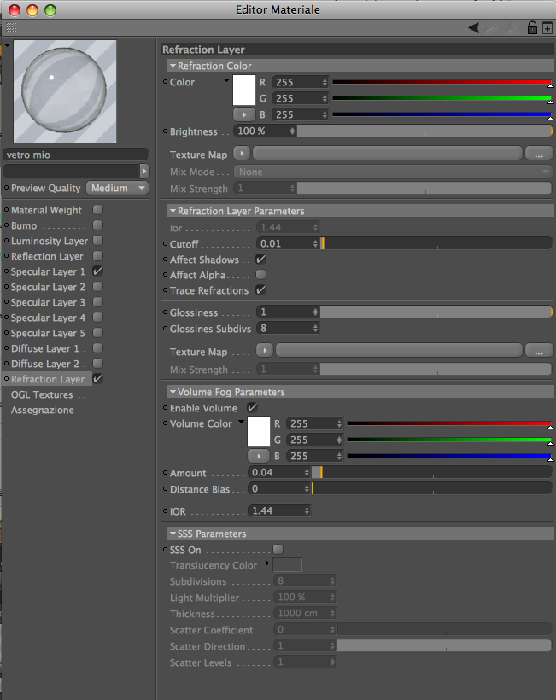556x700 pixels.
Task: Click the material preview sphere thumbnail
Action: (x=65, y=92)
